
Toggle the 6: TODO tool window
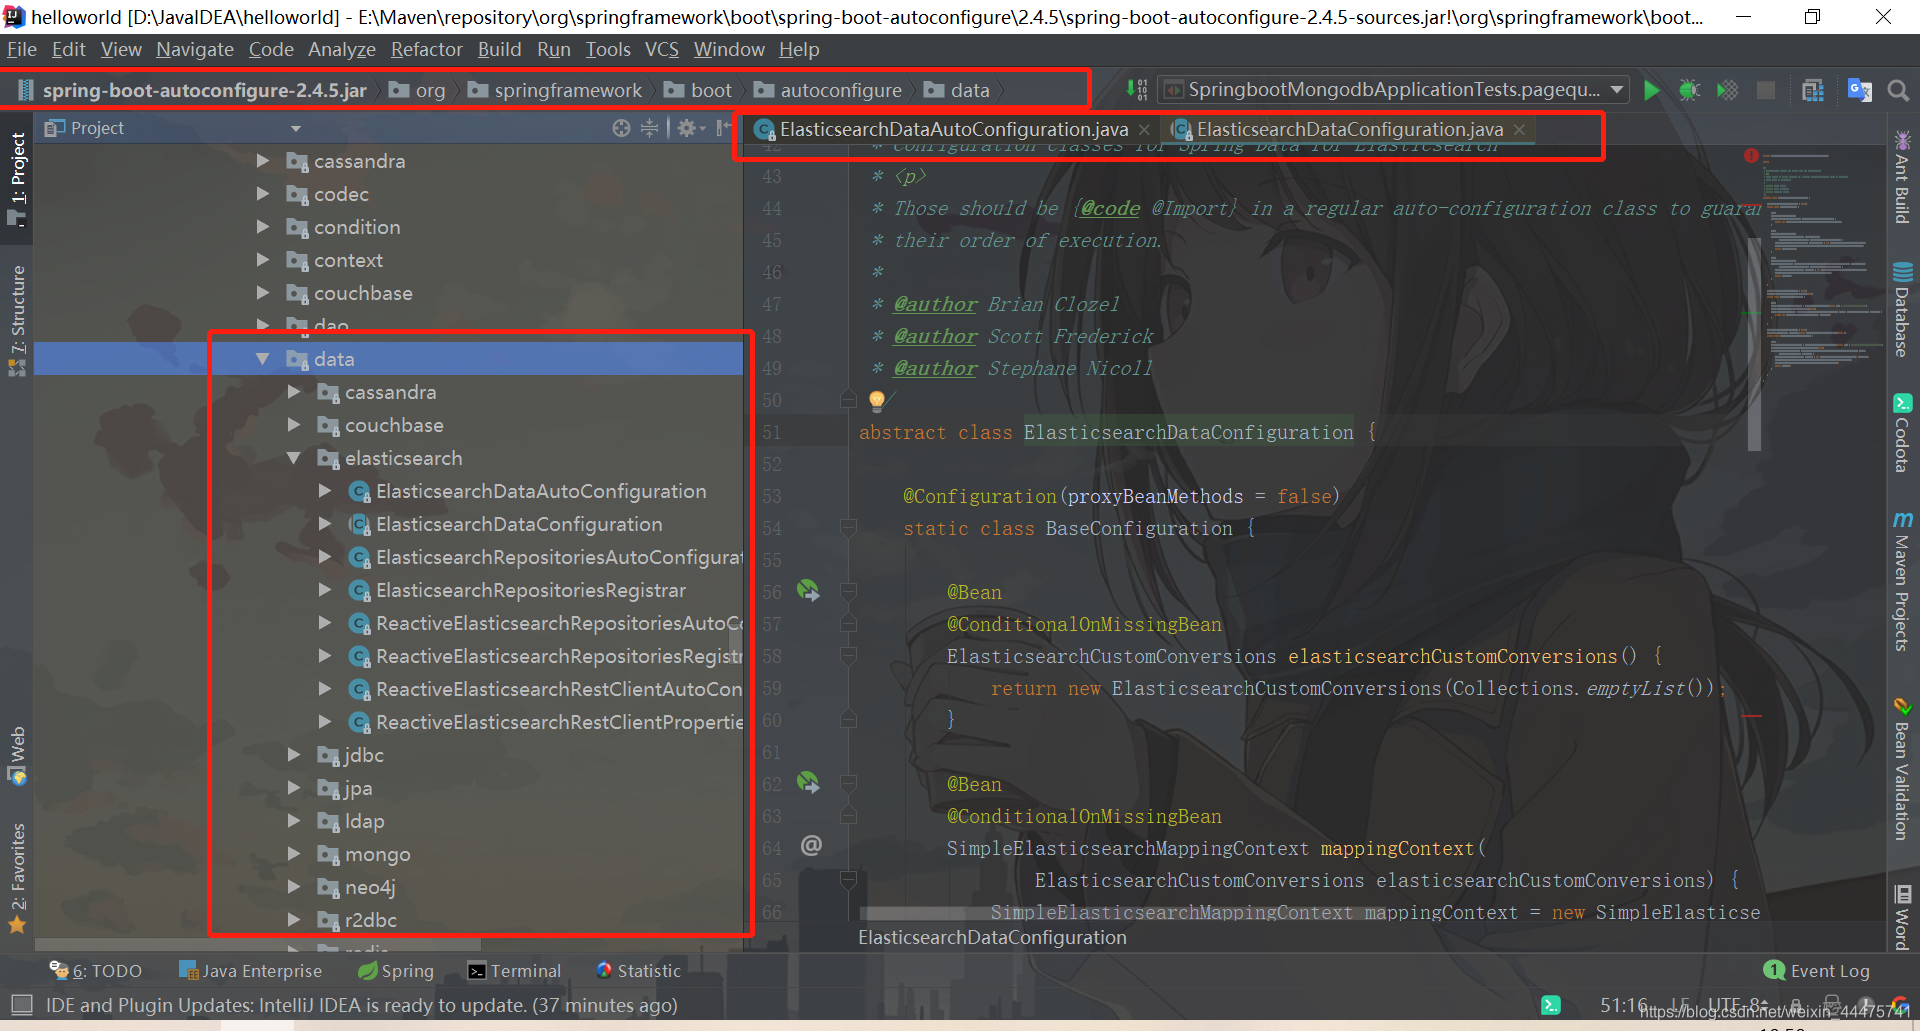click(x=96, y=970)
